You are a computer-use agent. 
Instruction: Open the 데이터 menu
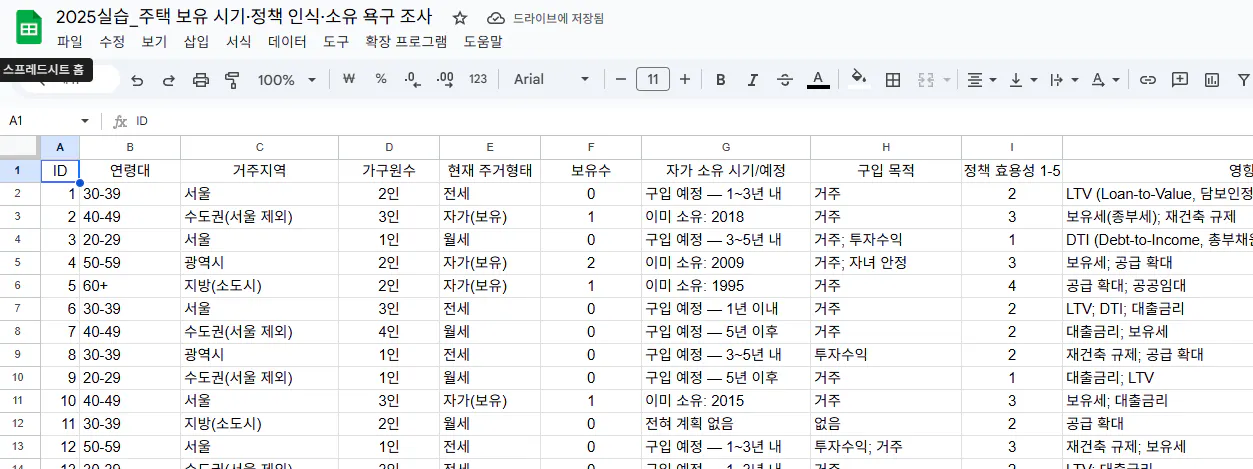(x=288, y=42)
